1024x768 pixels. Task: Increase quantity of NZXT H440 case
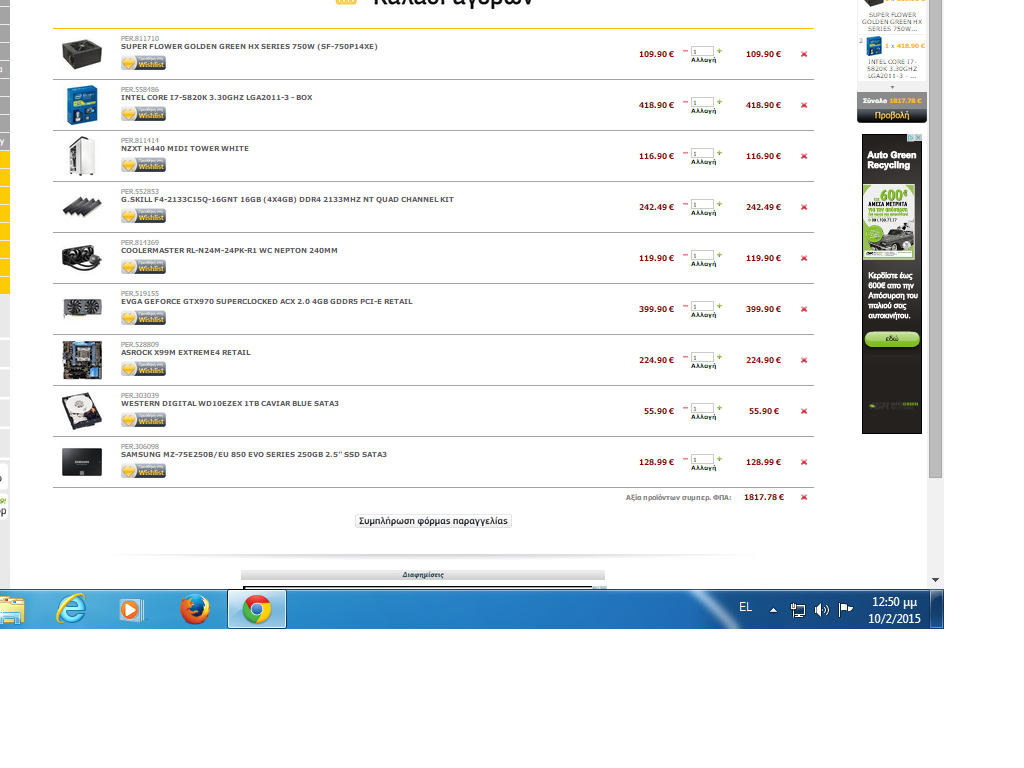point(720,153)
